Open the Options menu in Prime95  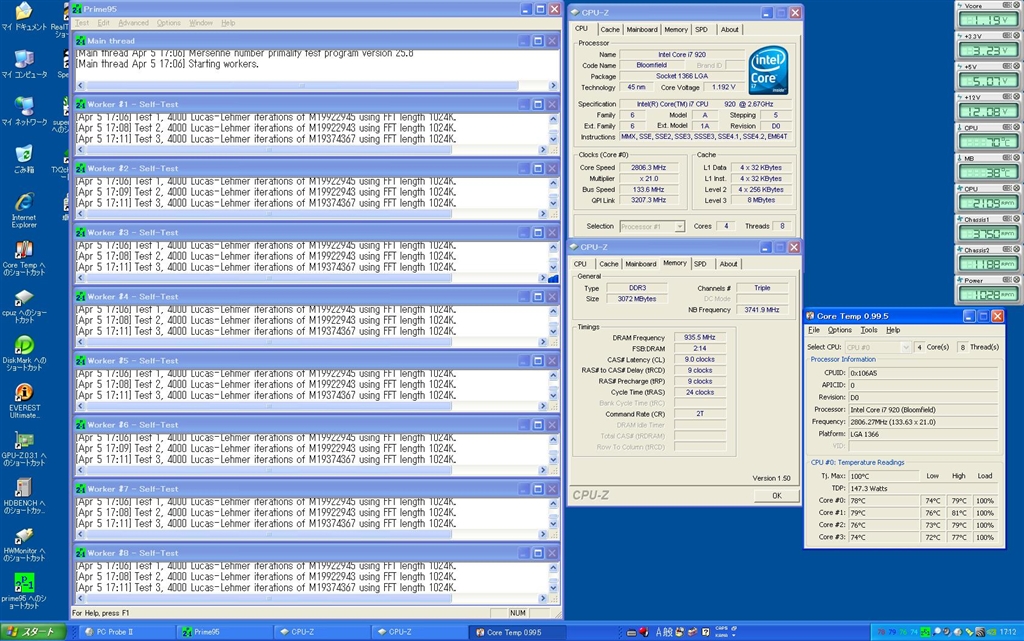point(169,23)
